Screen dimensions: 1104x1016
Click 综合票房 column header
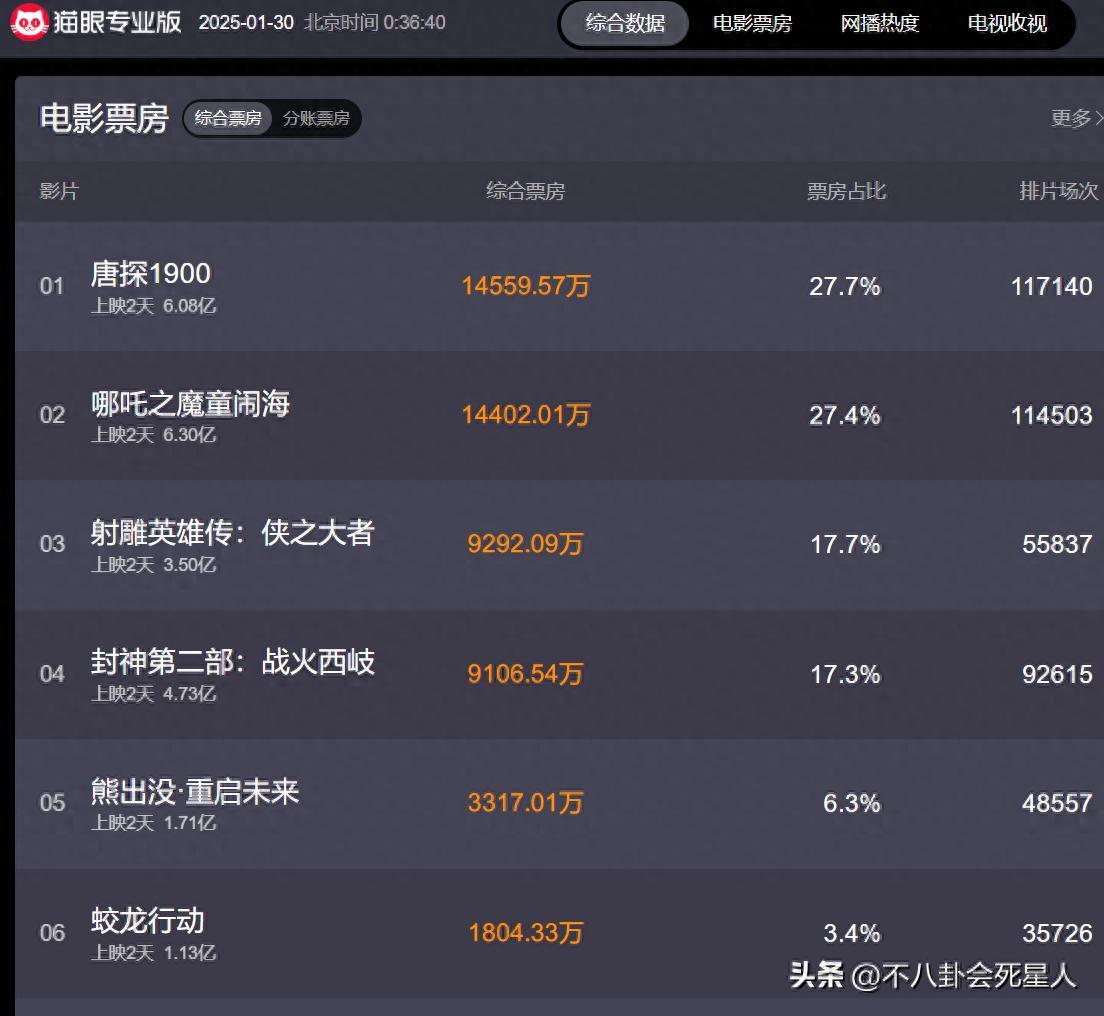[x=525, y=192]
